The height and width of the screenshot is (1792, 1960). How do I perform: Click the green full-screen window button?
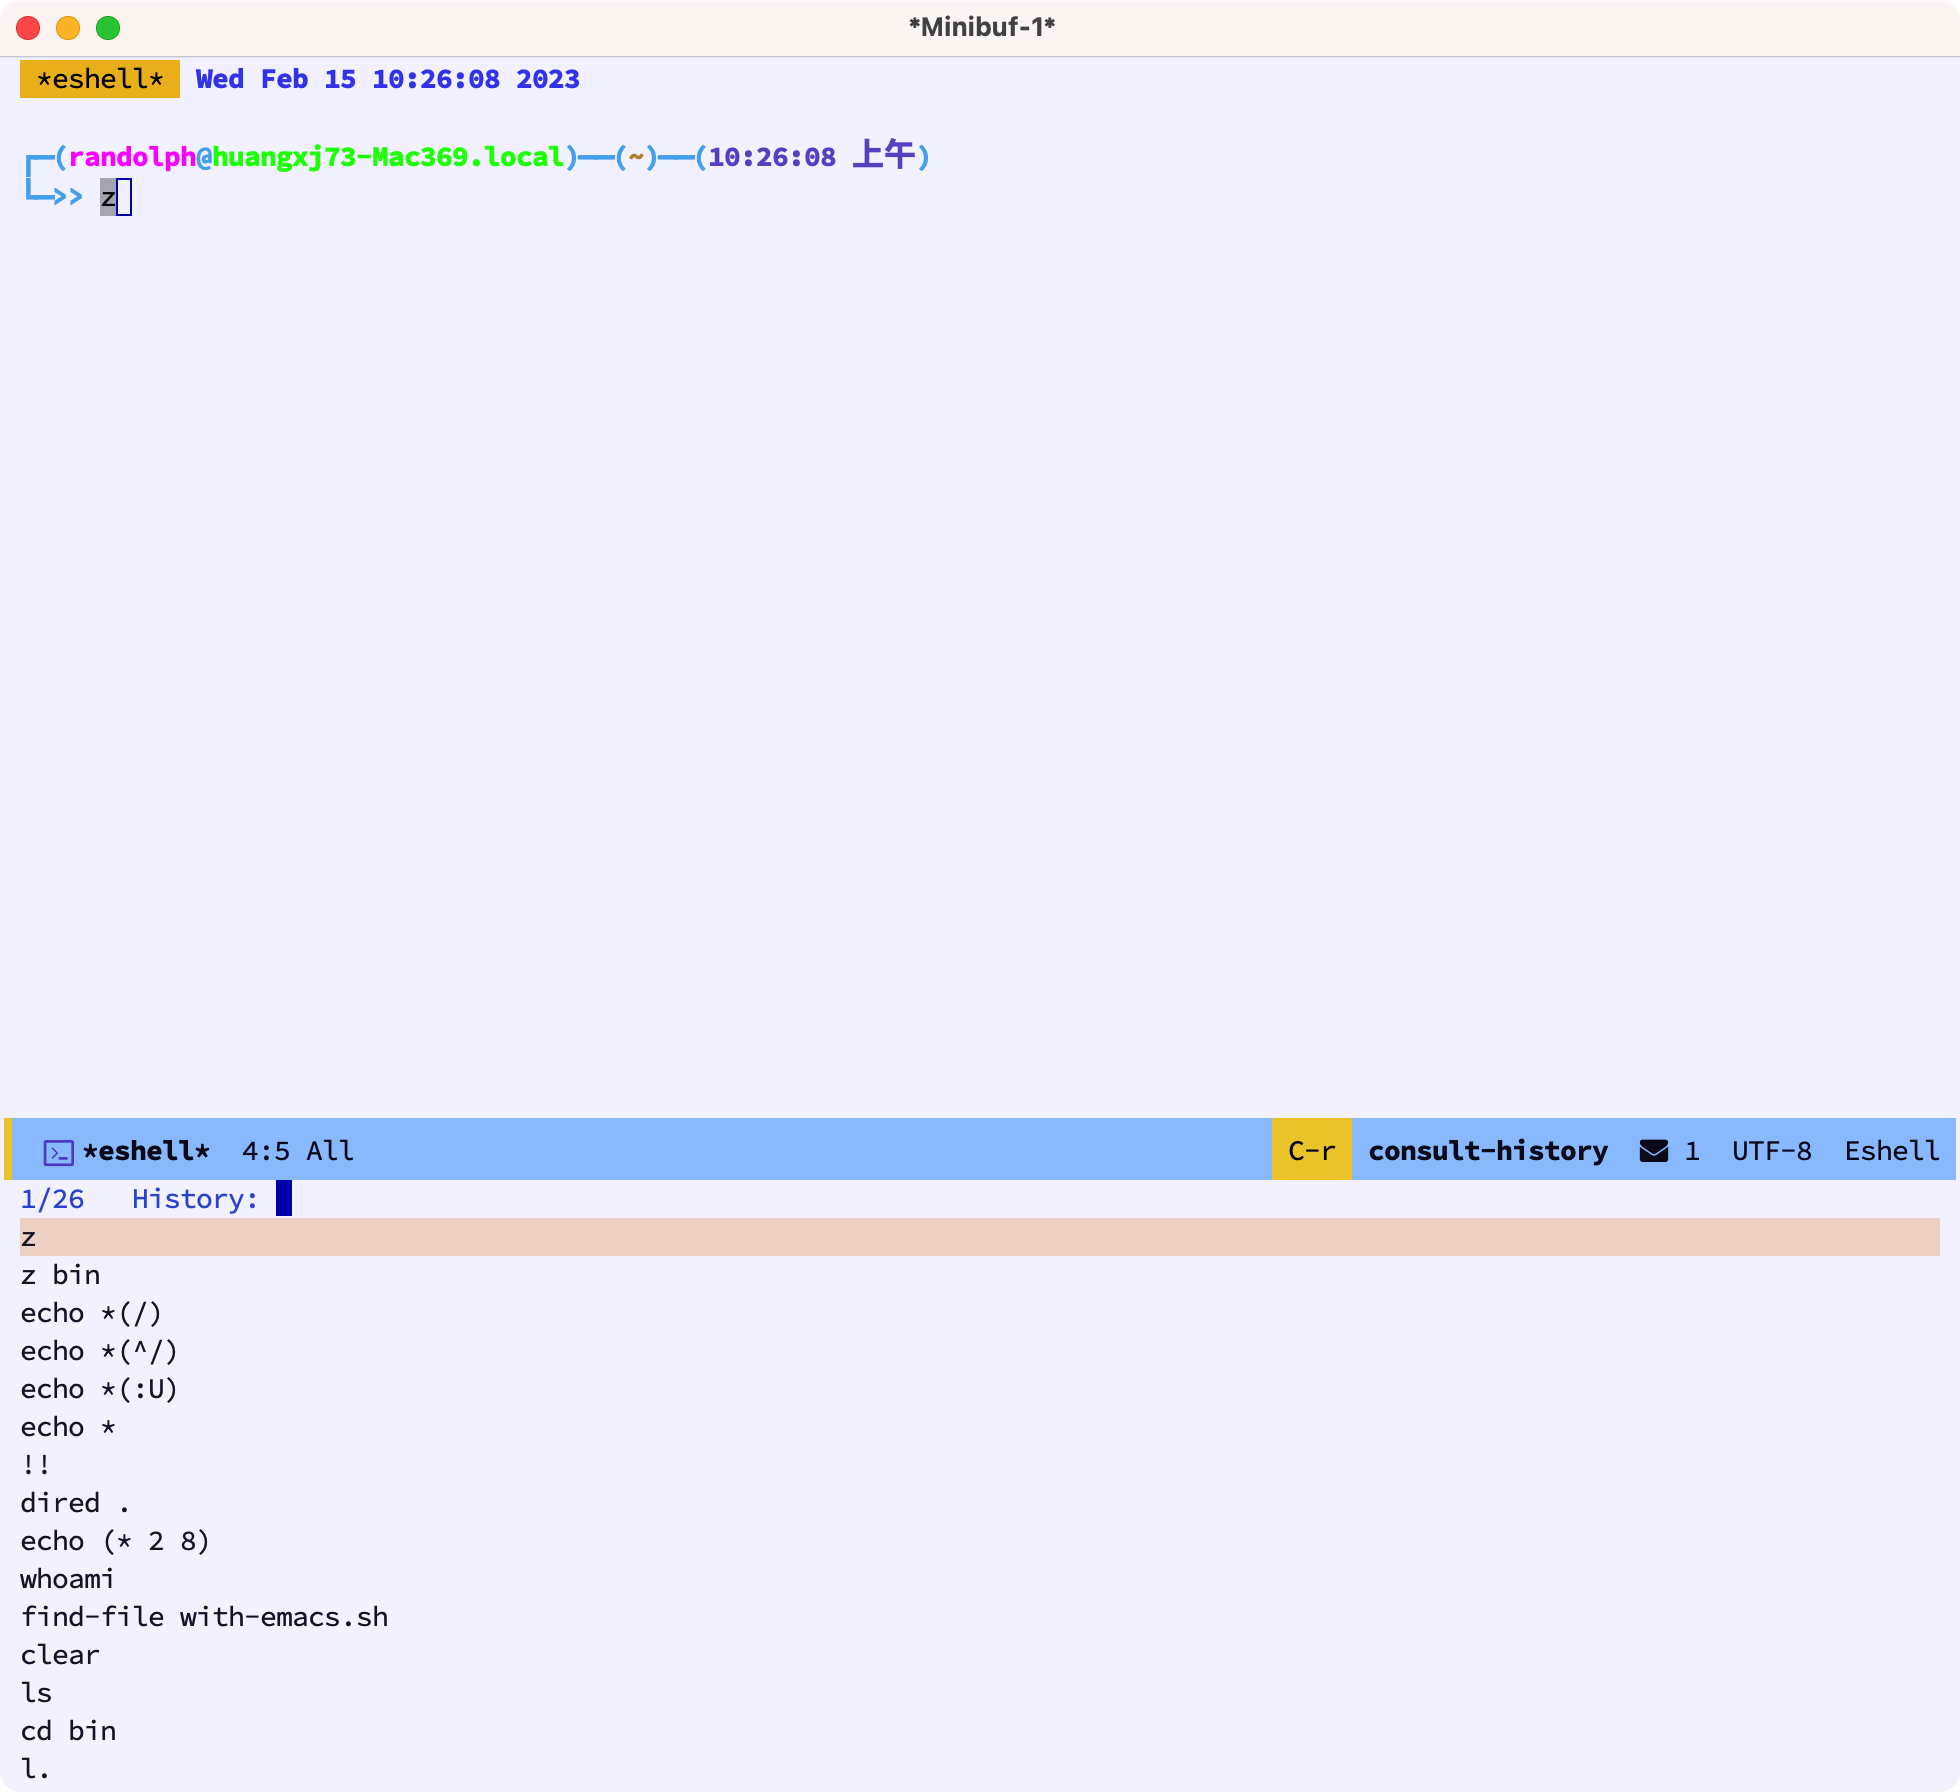click(x=108, y=28)
